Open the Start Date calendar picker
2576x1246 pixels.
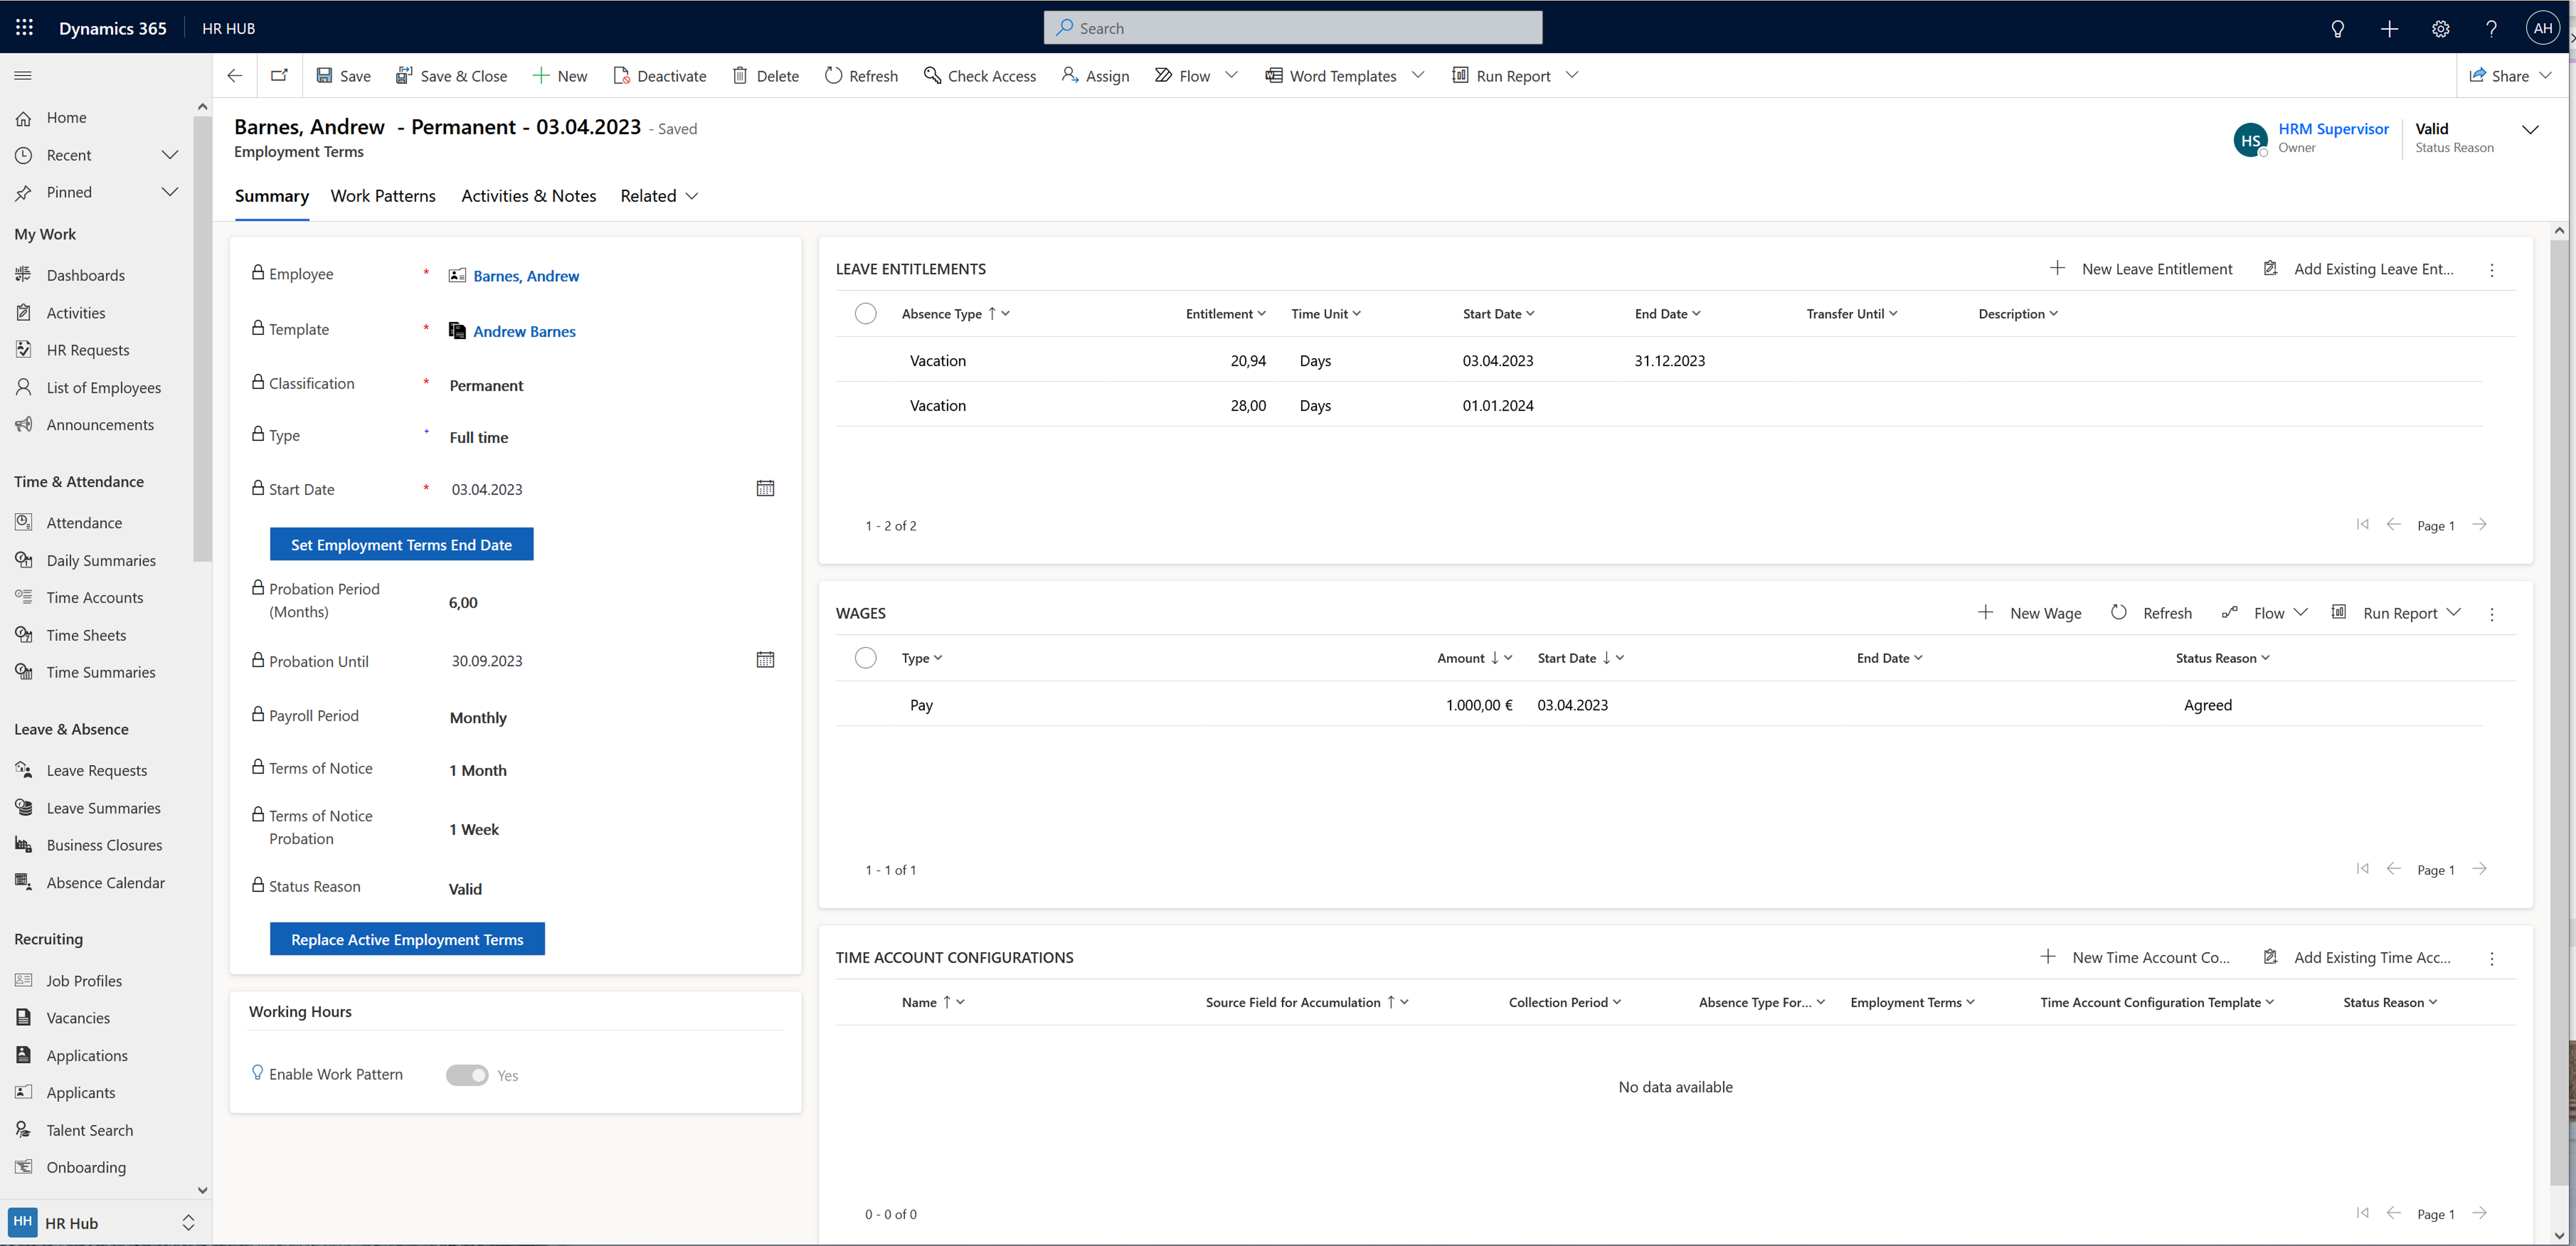(x=765, y=489)
